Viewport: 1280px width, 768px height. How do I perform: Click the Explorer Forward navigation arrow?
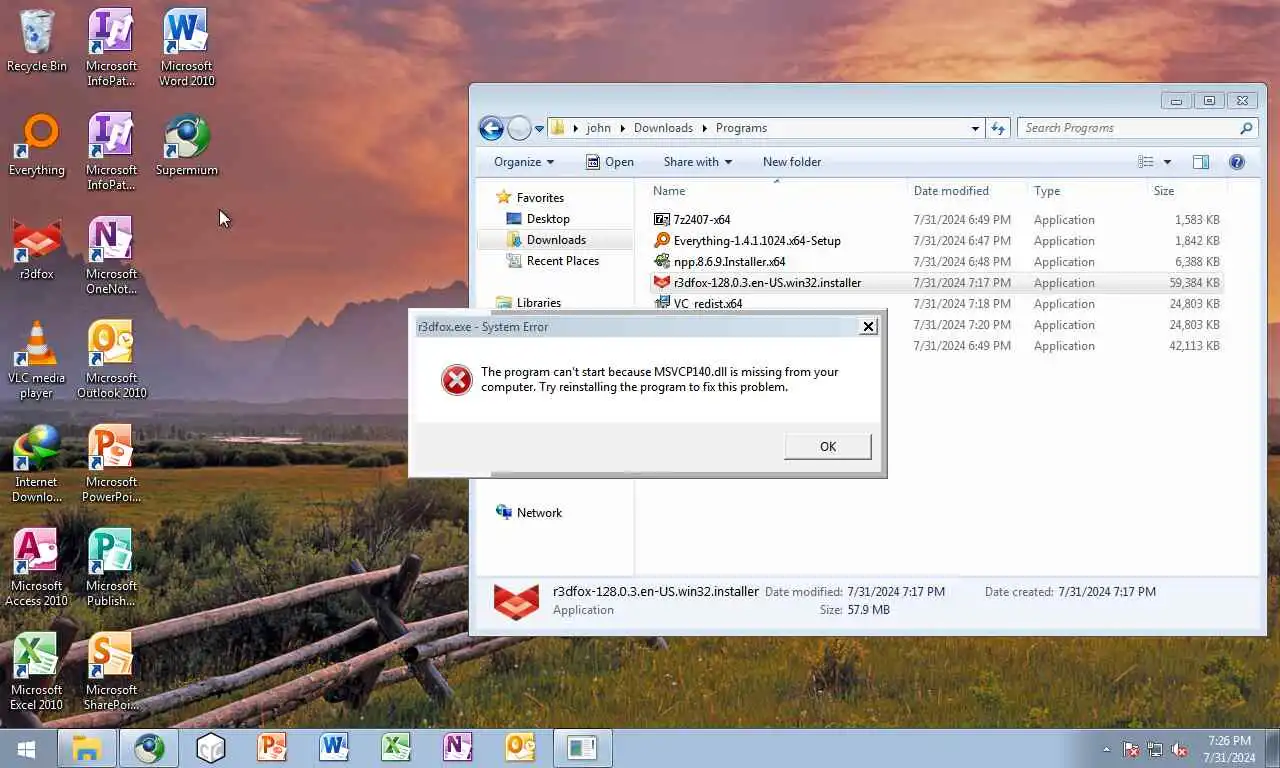pyautogui.click(x=519, y=128)
